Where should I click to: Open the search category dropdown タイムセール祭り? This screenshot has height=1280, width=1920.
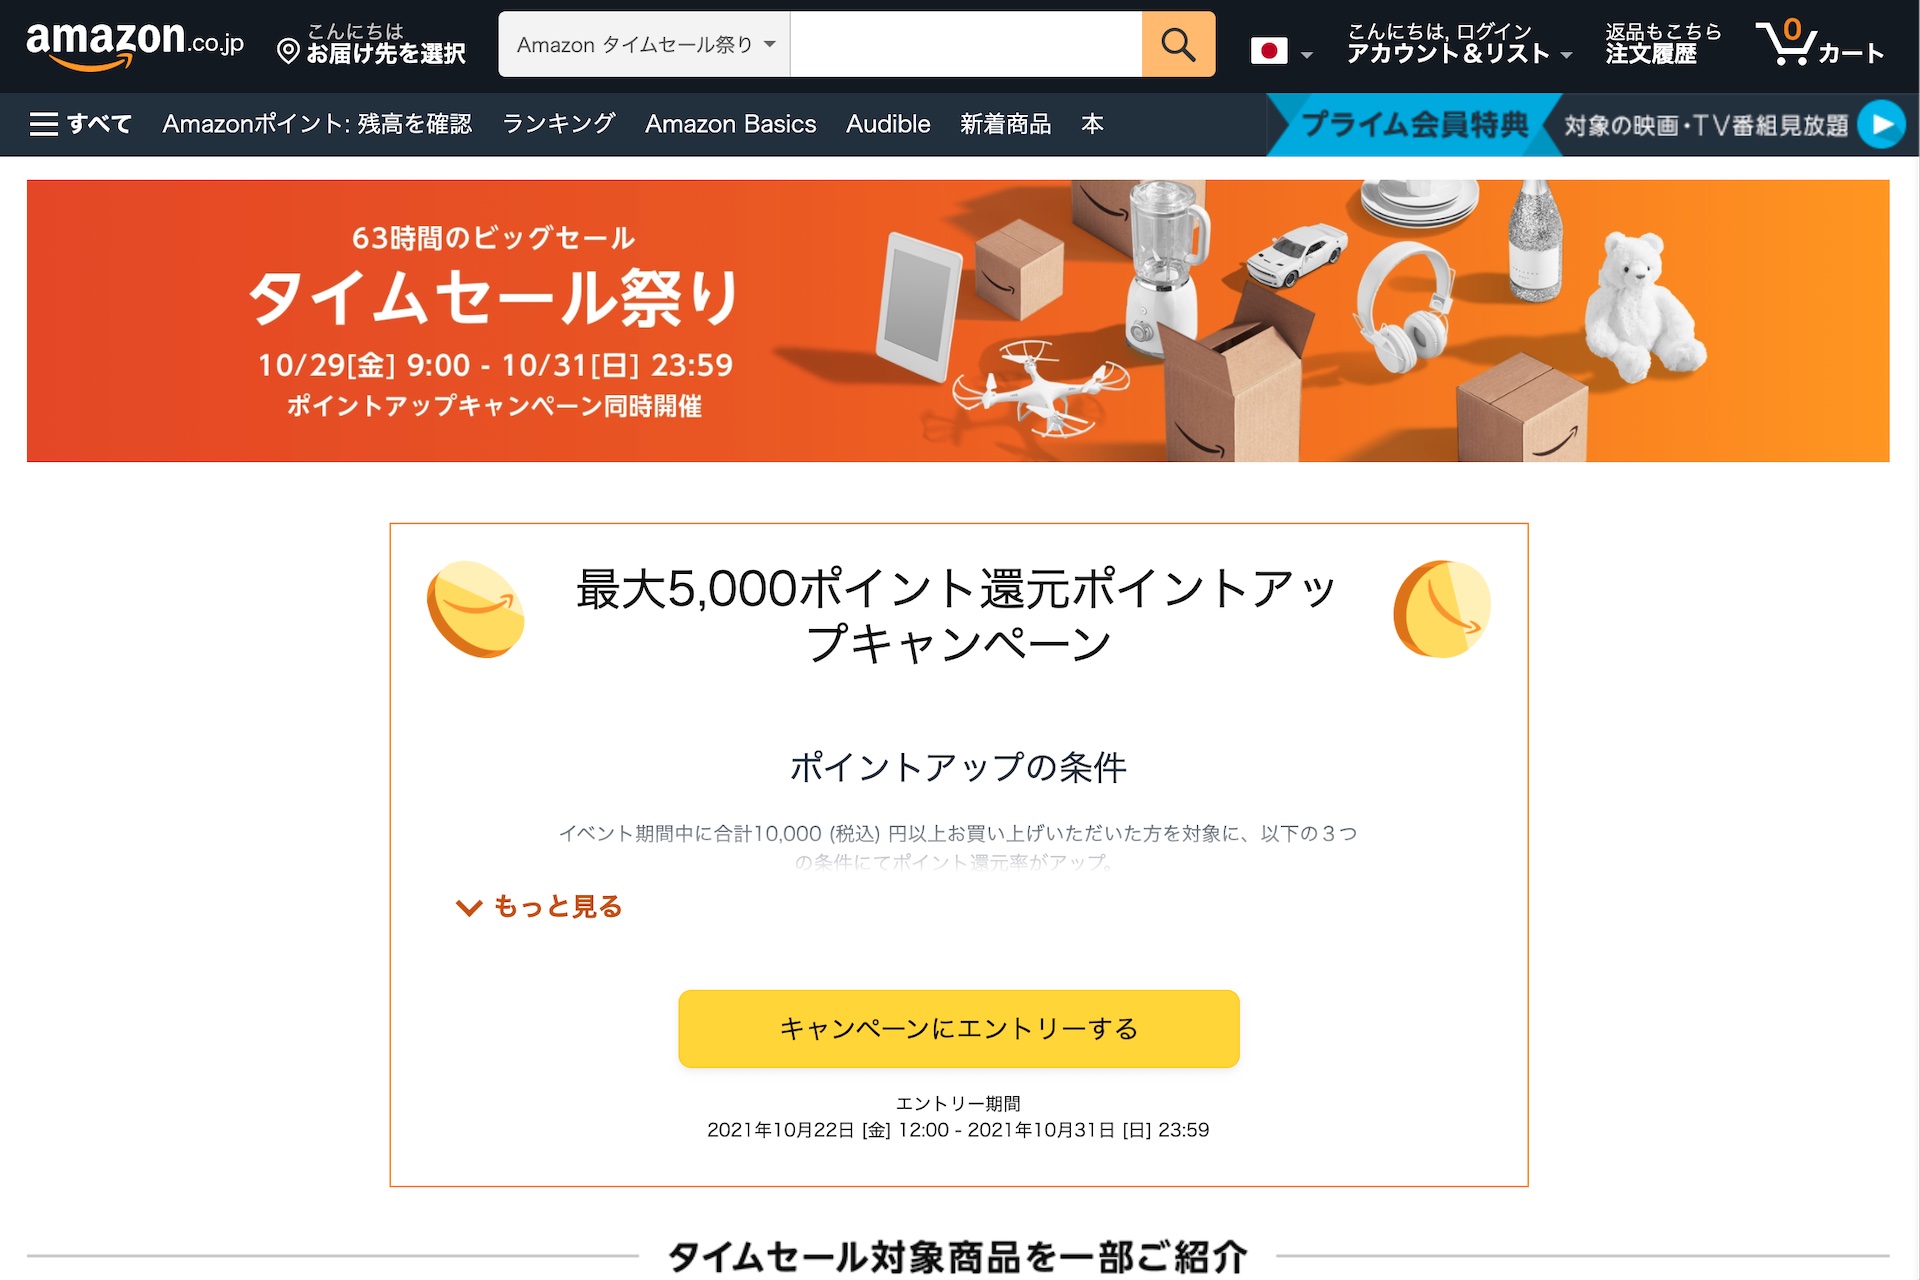tap(645, 44)
